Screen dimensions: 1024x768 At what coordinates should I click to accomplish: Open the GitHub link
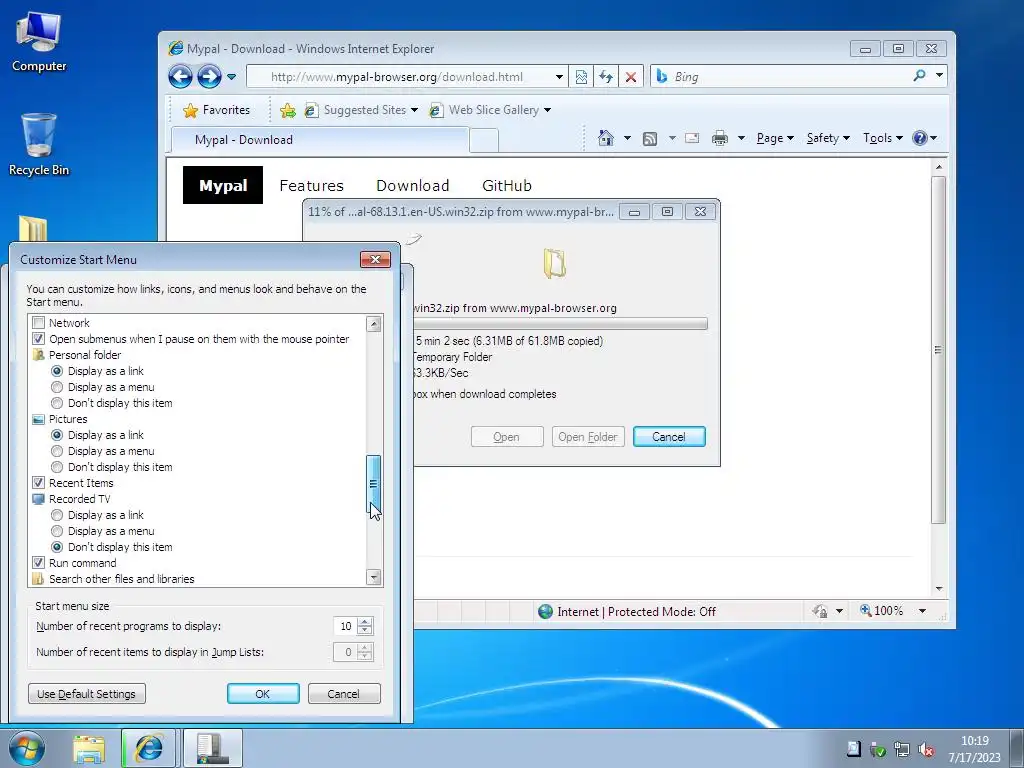pyautogui.click(x=507, y=185)
